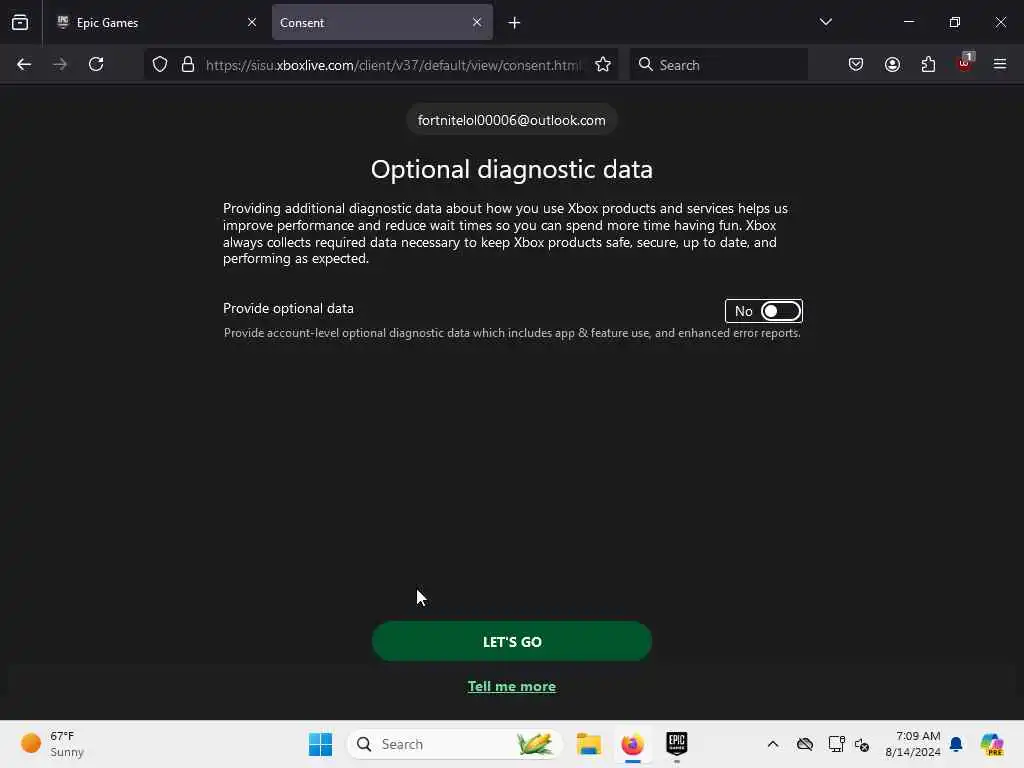The width and height of the screenshot is (1024, 768).
Task: Show hidden system tray icons
Action: pos(773,744)
